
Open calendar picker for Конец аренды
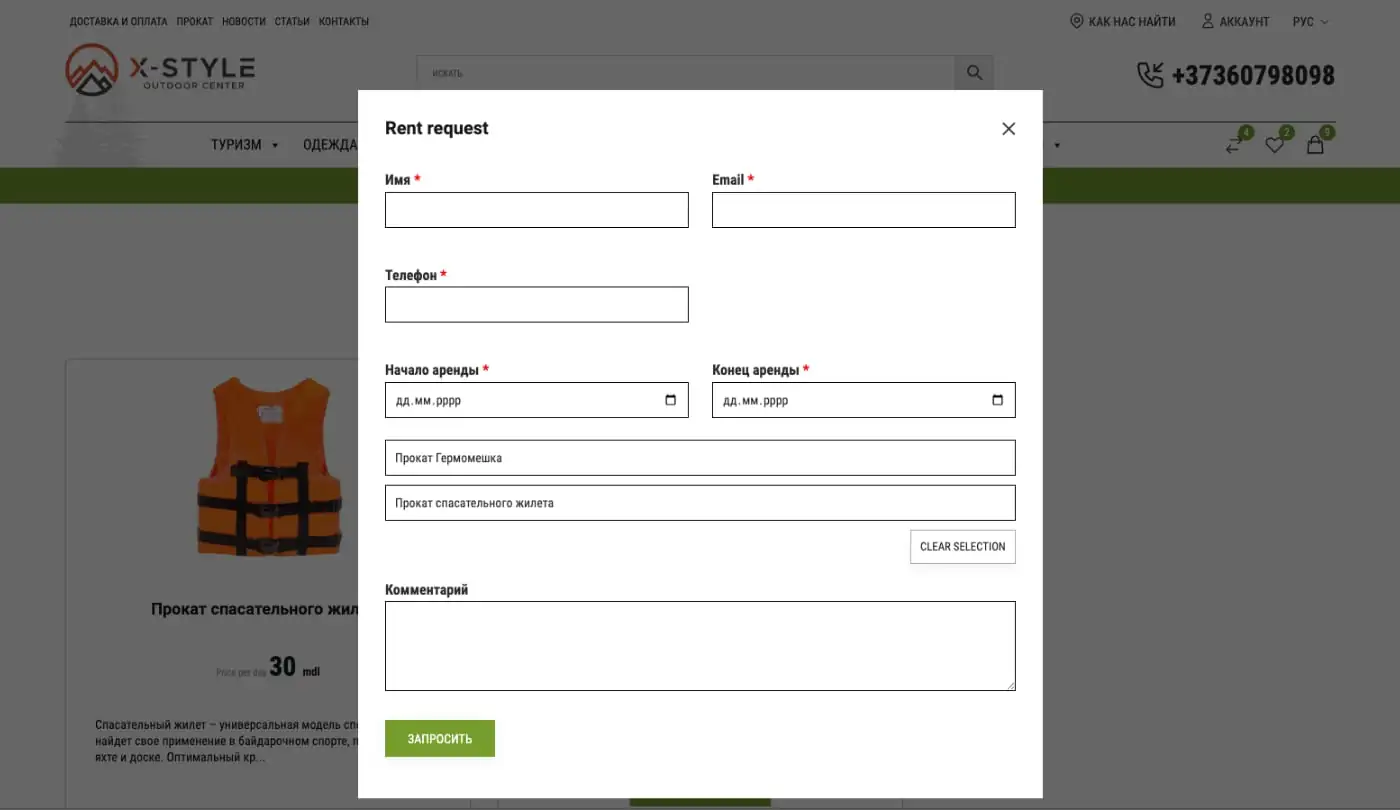click(997, 400)
